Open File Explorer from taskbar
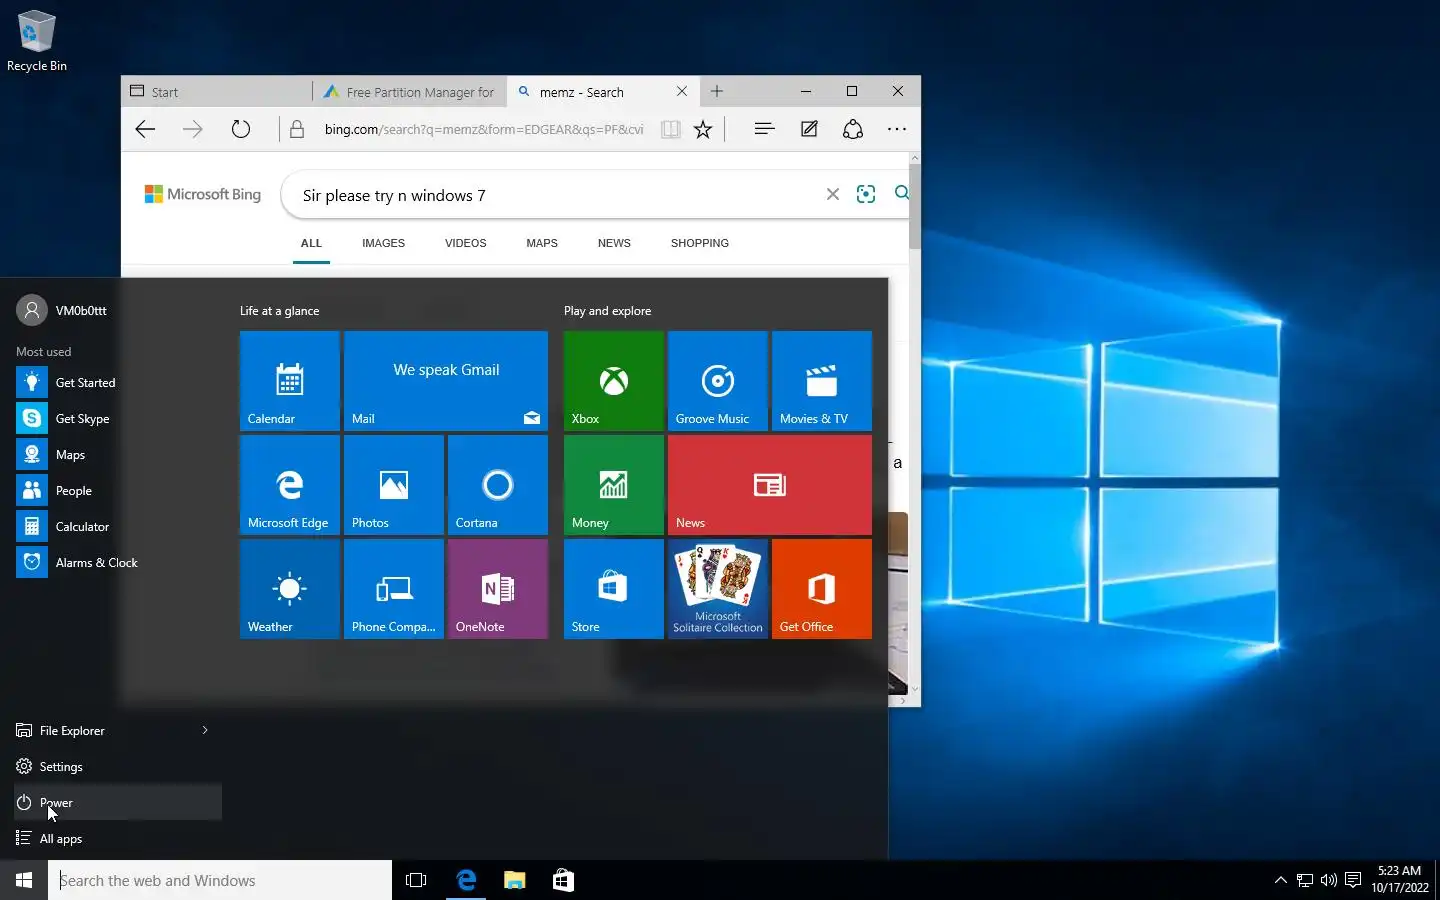 [x=514, y=880]
